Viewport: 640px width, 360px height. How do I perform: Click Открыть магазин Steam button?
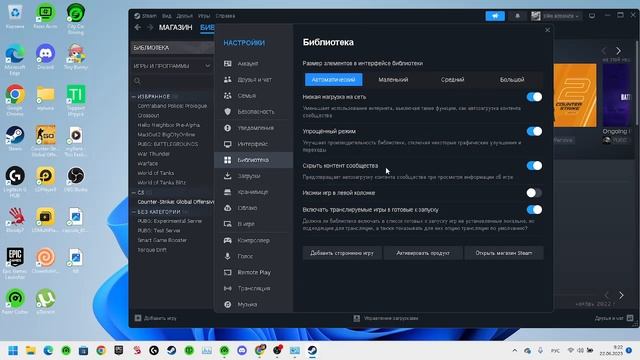pos(504,253)
